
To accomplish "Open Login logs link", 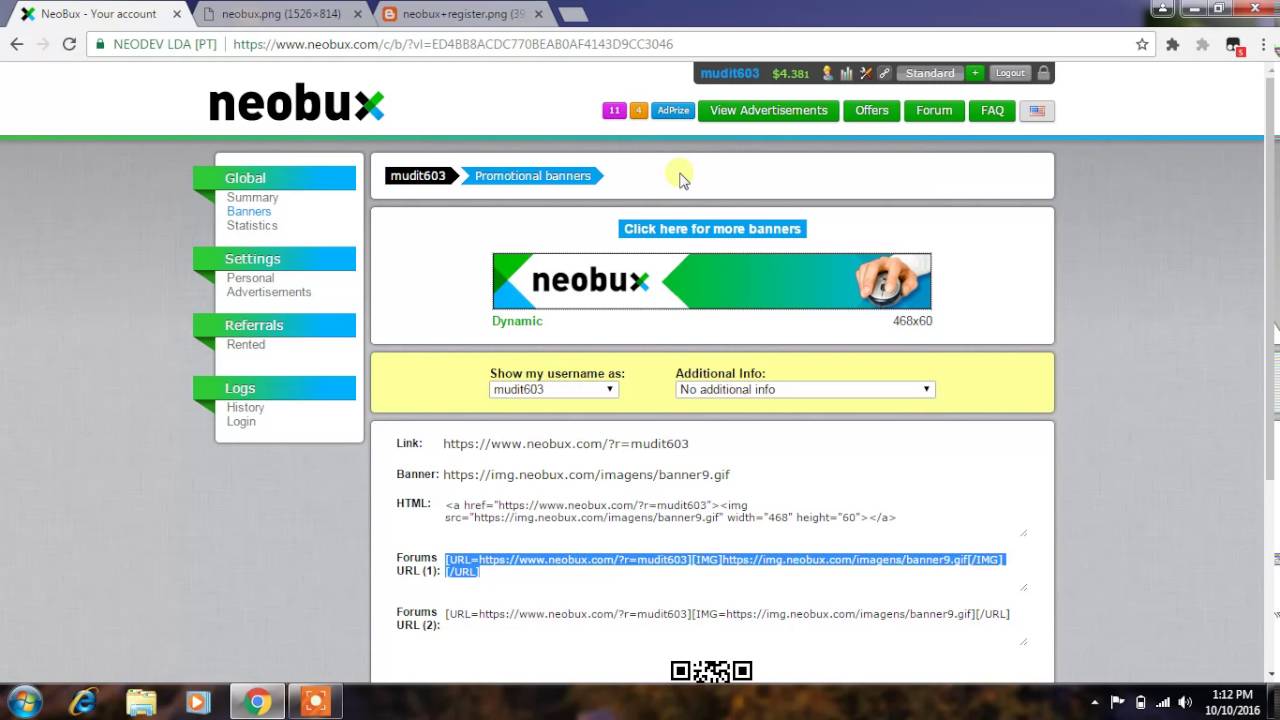I will click(x=241, y=421).
